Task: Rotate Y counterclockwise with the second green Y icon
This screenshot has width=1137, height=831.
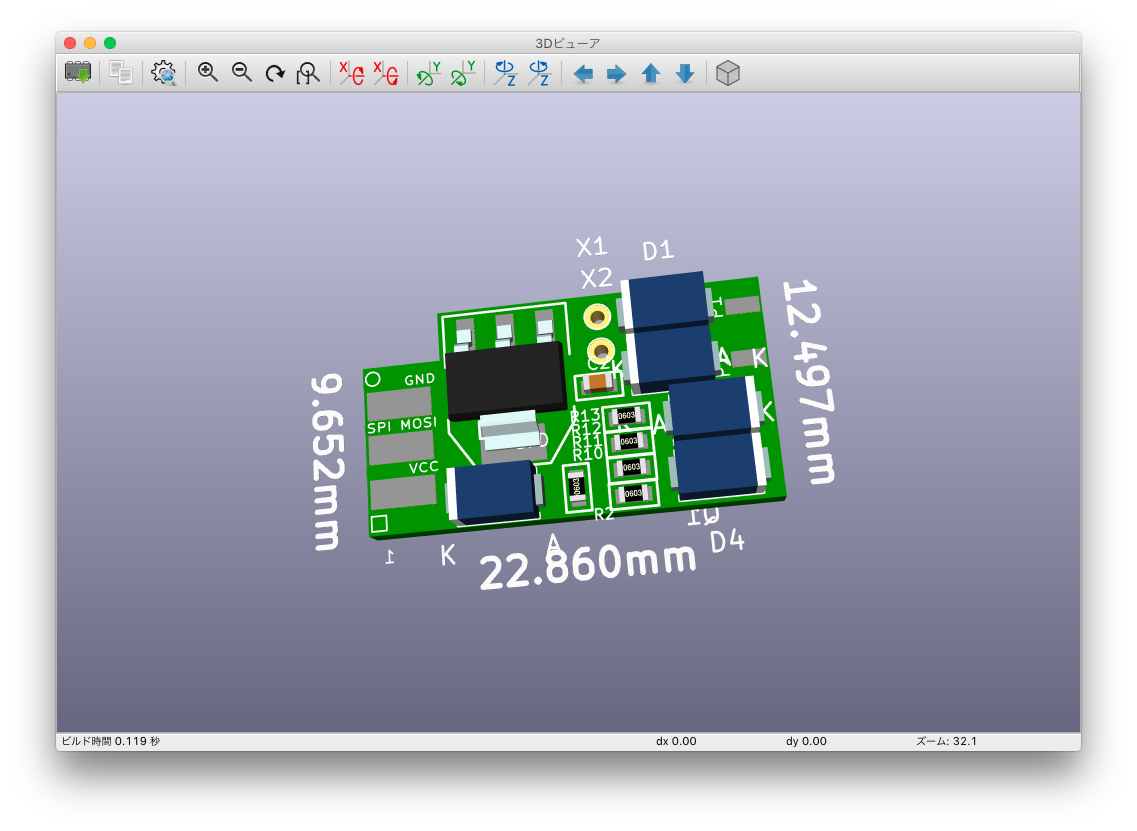Action: pos(463,73)
